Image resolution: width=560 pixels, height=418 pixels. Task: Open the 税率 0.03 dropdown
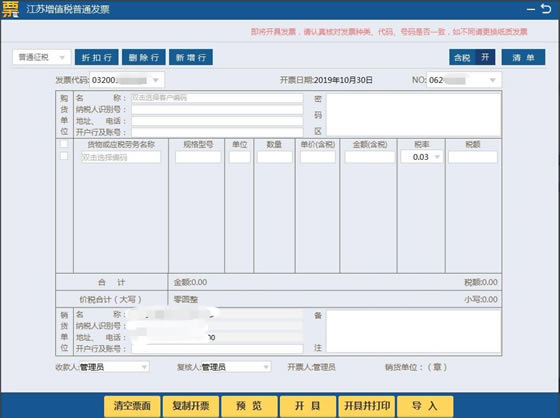pos(421,157)
